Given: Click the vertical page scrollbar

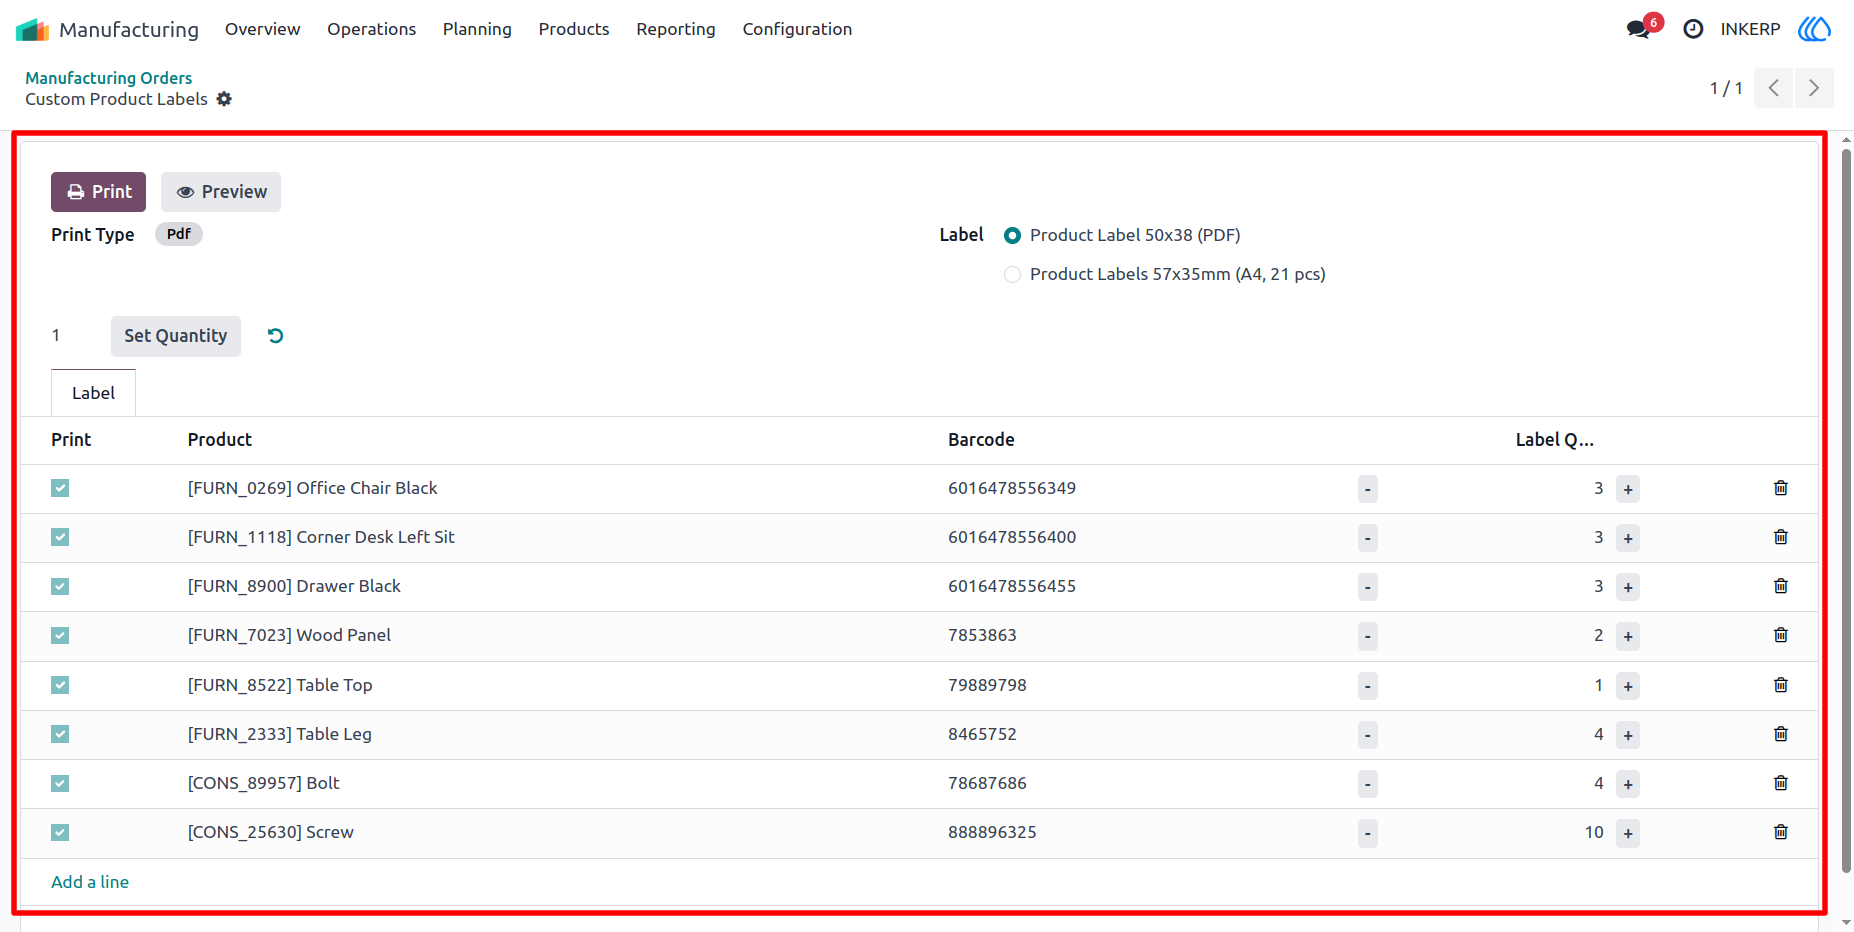Looking at the screenshot, I should [1846, 510].
